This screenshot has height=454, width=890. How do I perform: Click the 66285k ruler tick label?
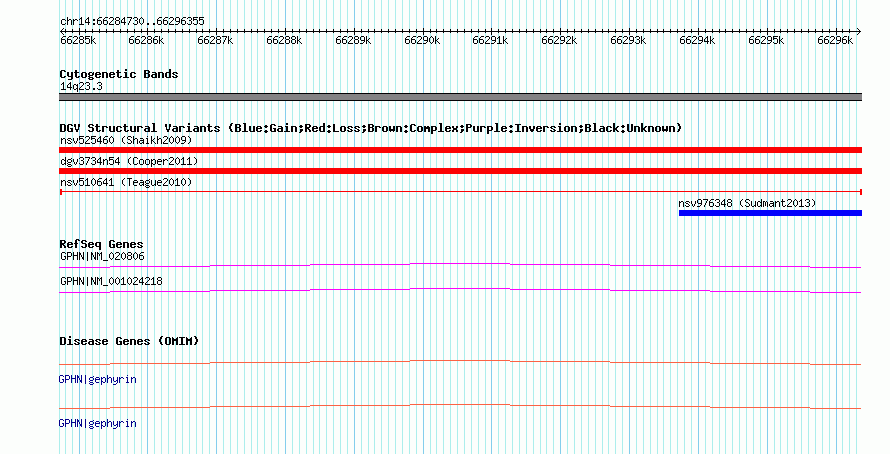78,40
